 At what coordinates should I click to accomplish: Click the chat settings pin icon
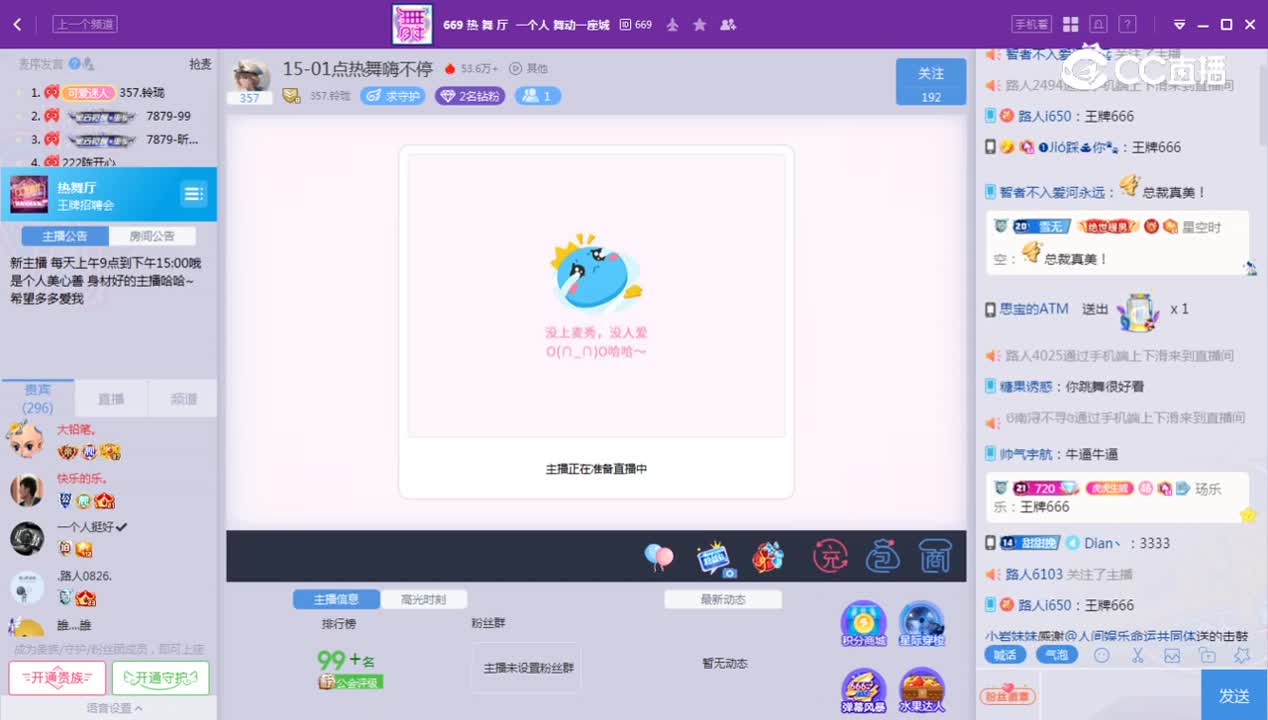coord(1242,656)
